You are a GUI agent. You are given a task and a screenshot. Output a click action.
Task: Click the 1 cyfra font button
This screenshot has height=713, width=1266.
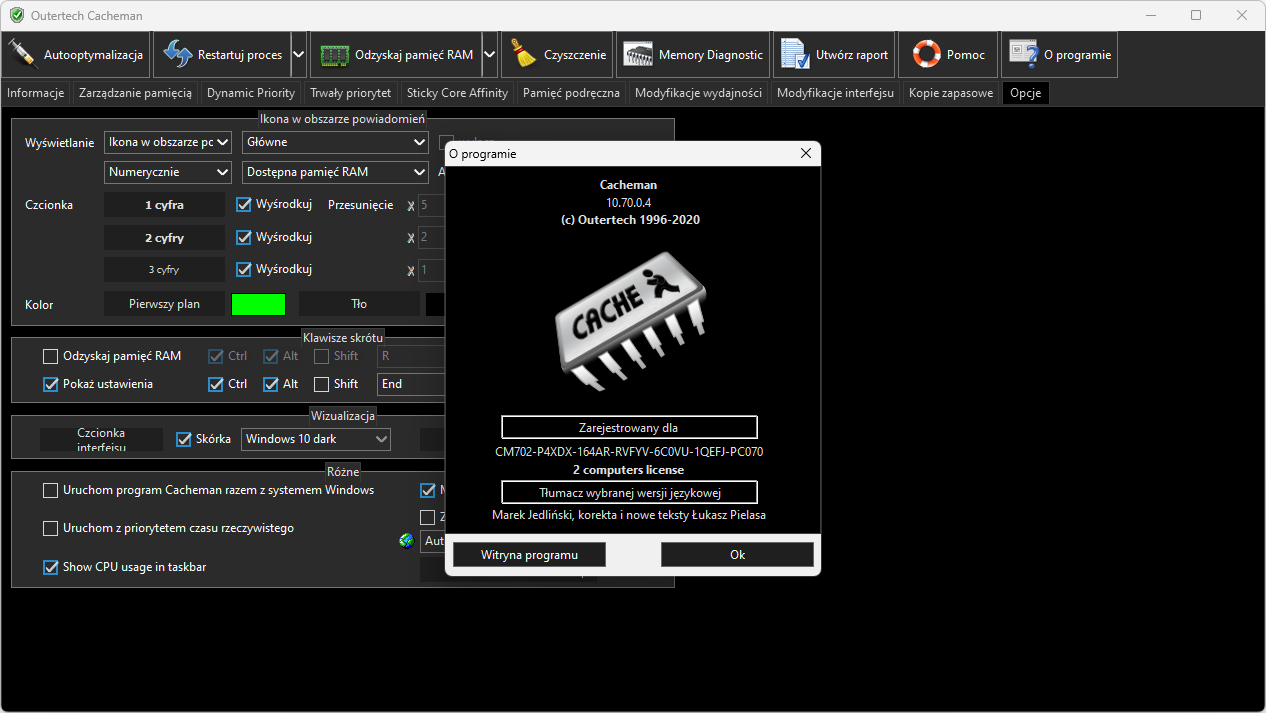[164, 205]
